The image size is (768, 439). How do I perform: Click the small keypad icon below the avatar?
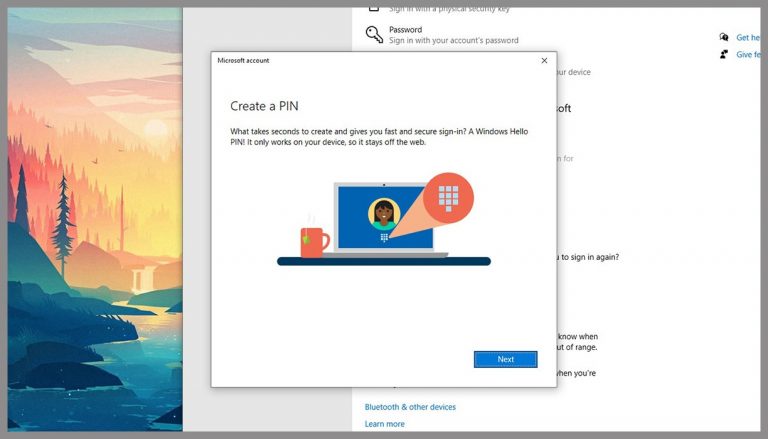[x=384, y=238]
